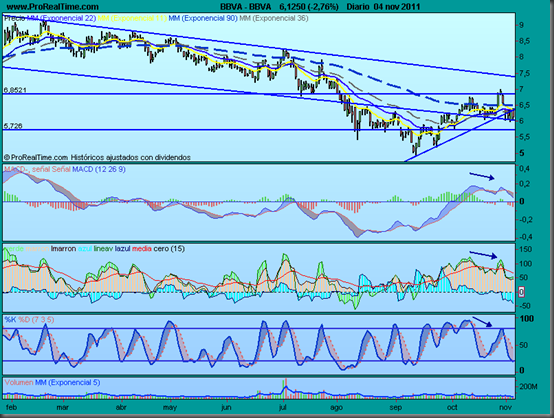Click the Diario 04 nov 2011 date label
Screen dimensions: 554x418
383,7
